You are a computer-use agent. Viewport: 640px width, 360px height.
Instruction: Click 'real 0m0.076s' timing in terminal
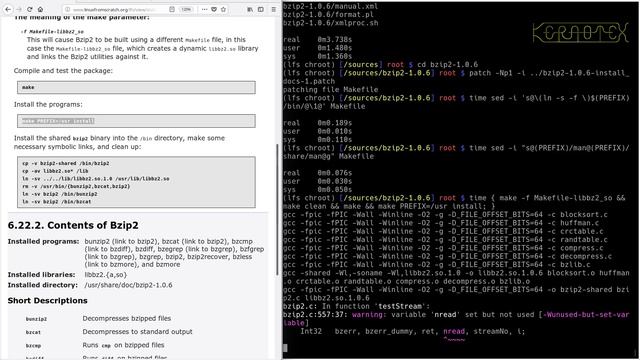(317, 173)
